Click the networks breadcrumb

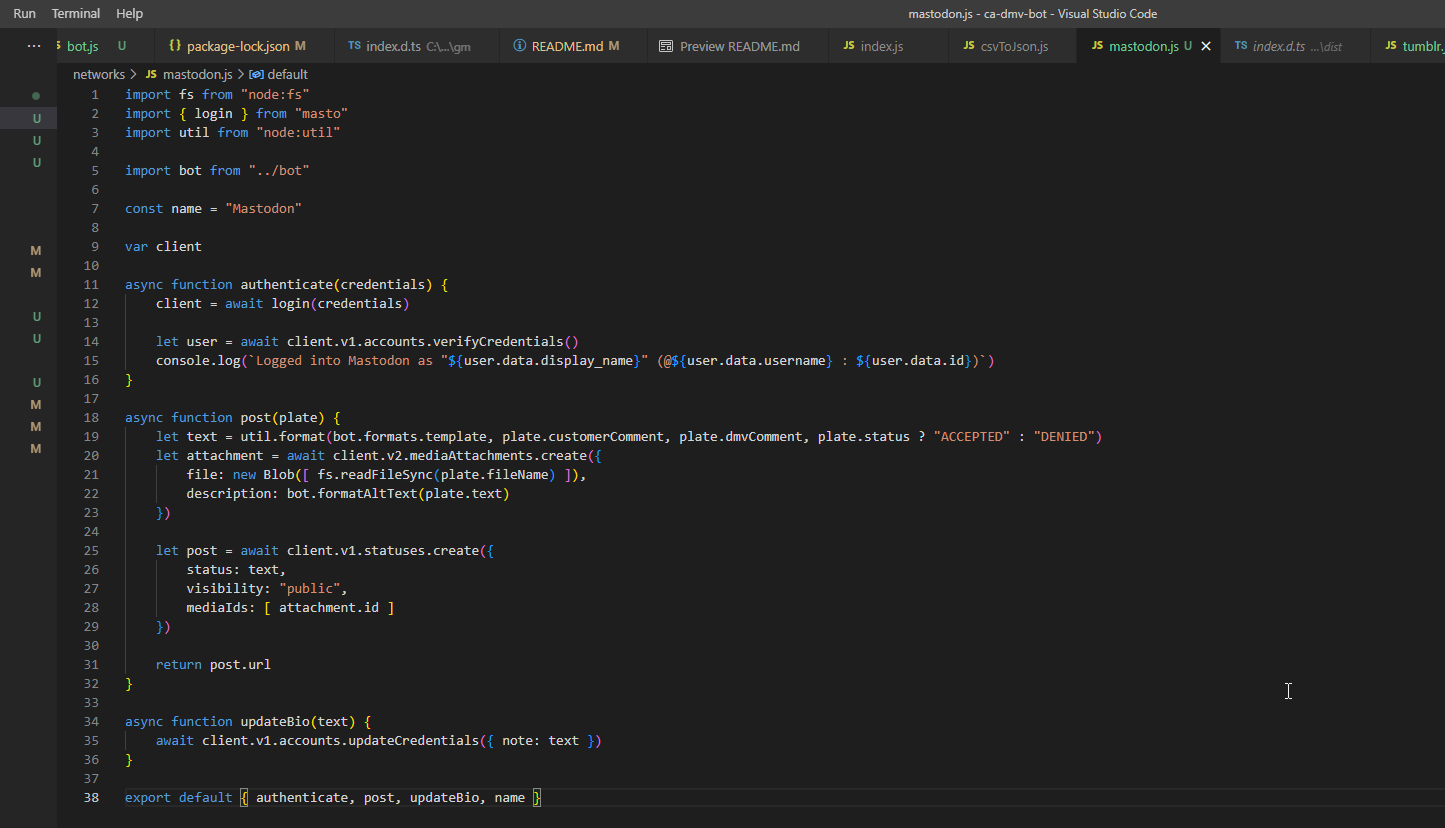(x=98, y=74)
